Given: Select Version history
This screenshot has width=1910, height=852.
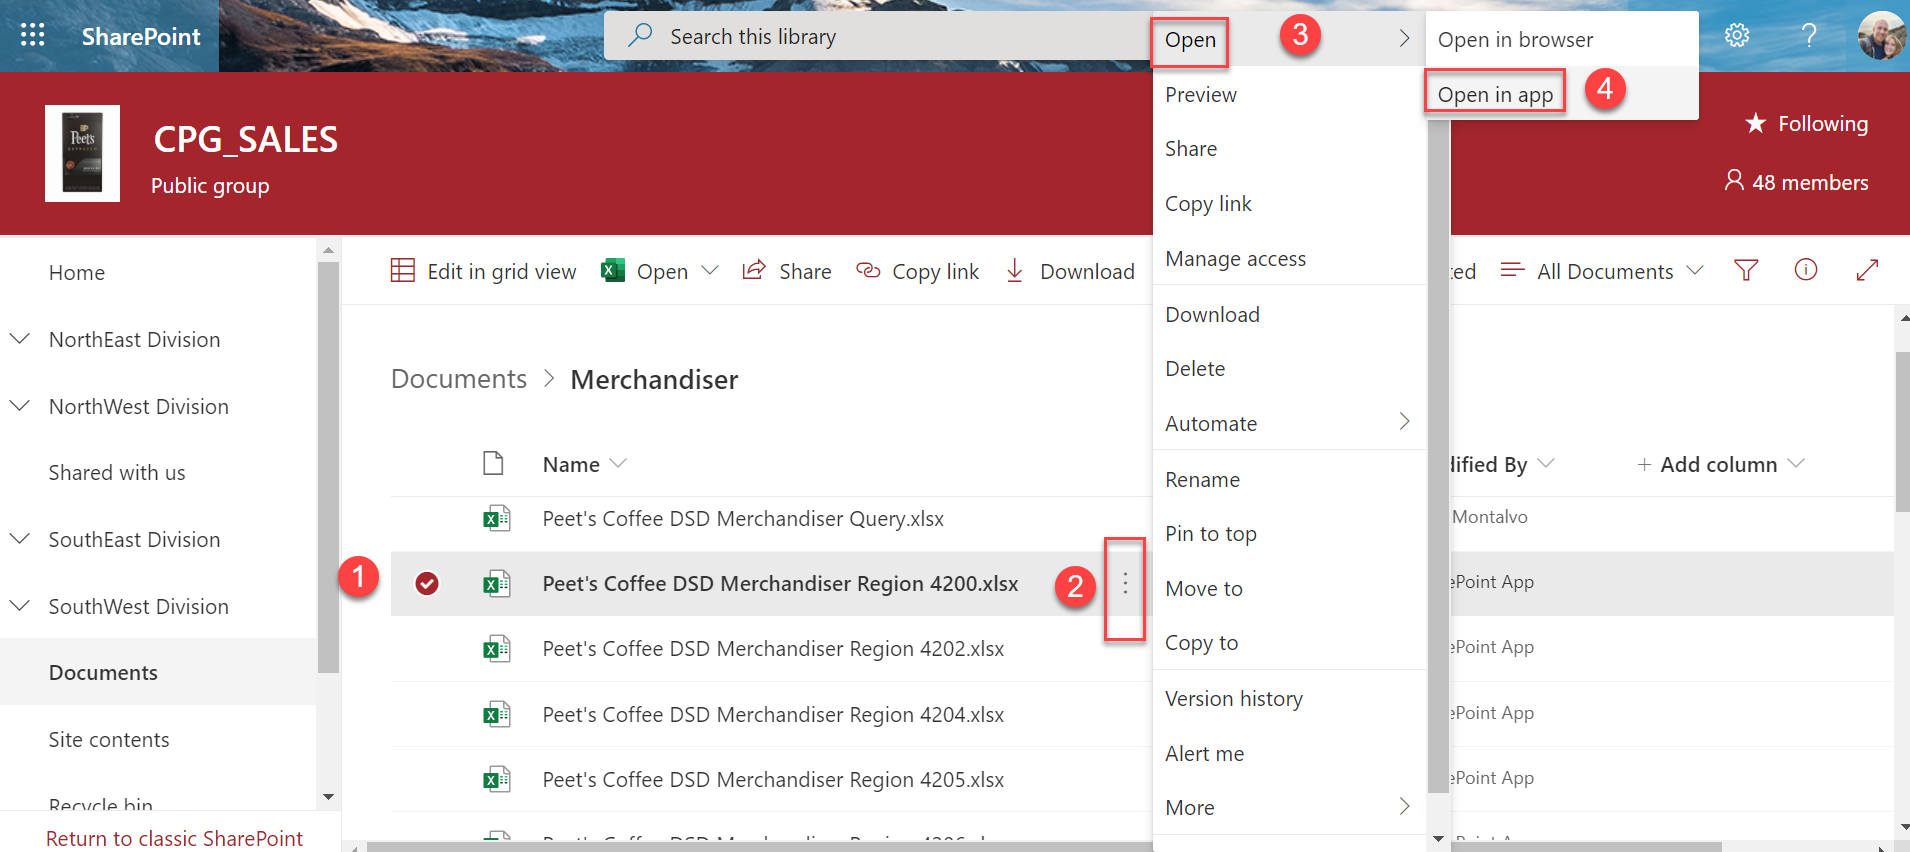Looking at the screenshot, I should (x=1289, y=698).
